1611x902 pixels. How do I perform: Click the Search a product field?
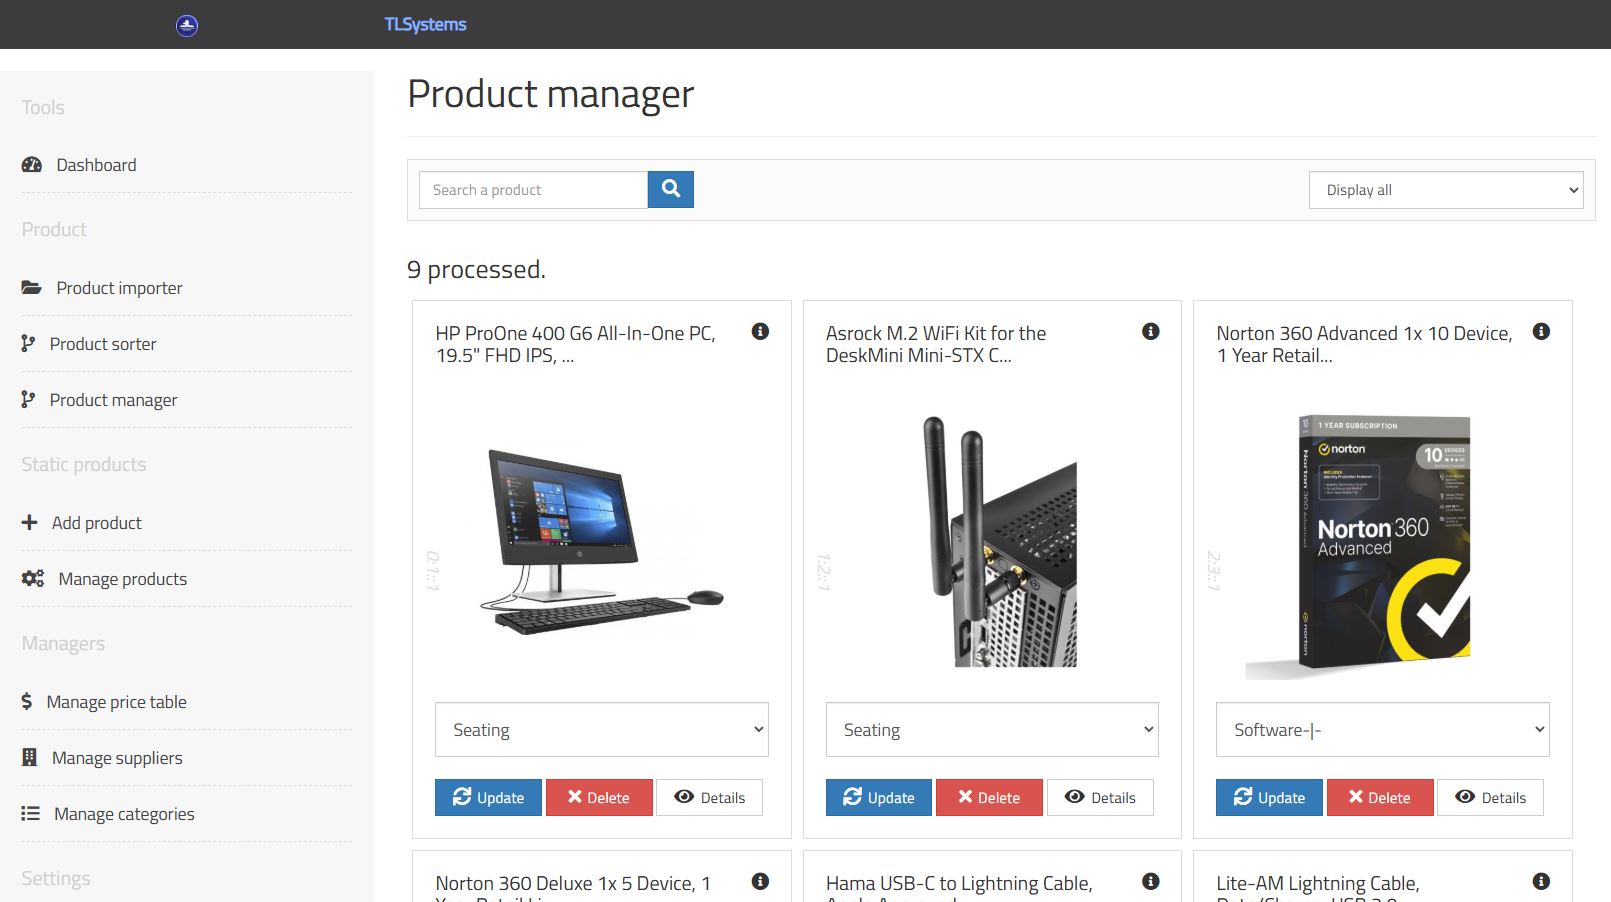(x=533, y=190)
